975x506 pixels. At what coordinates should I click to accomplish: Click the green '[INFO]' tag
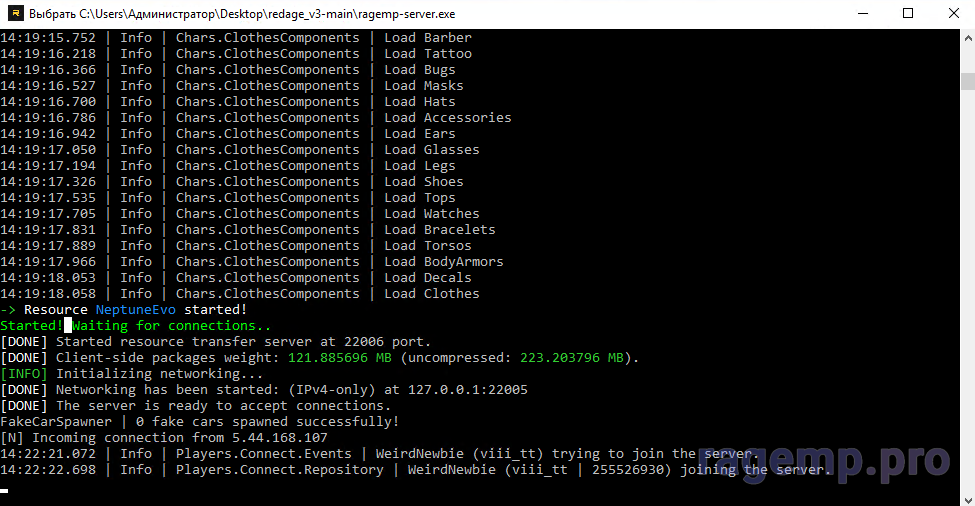coord(24,374)
